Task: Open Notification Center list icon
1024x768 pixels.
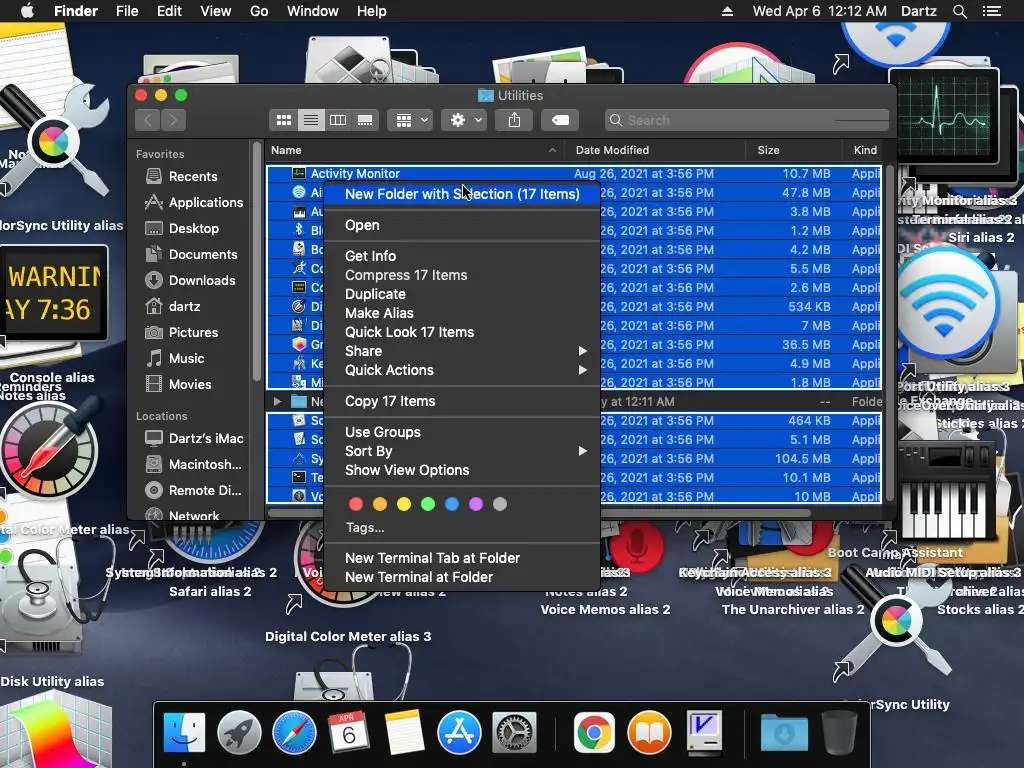Action: click(x=992, y=11)
